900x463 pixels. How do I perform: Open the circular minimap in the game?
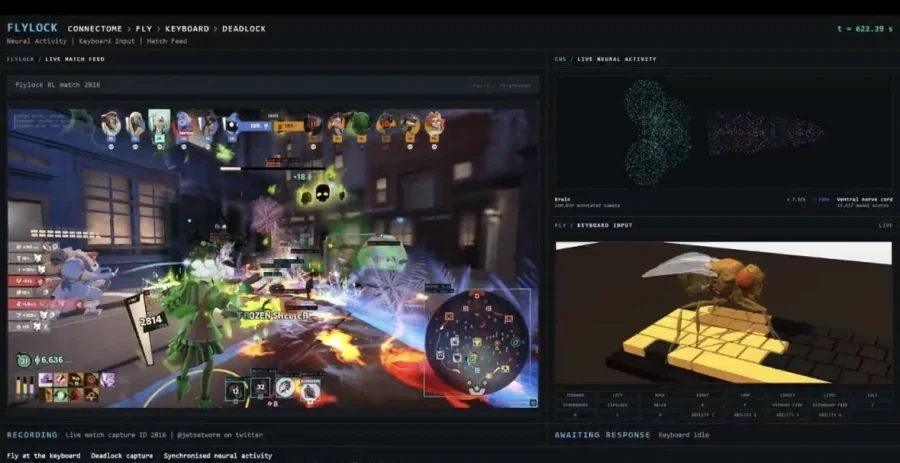(x=476, y=341)
